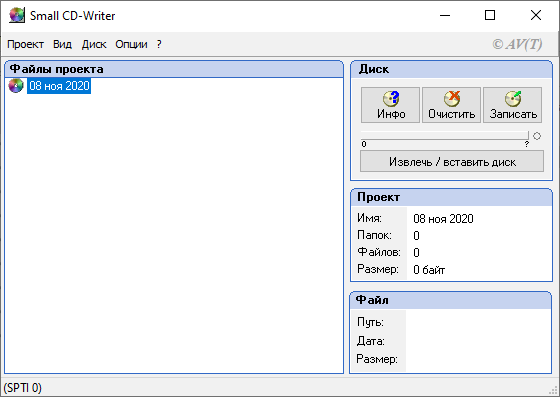Click the Инфо disc information button
560x397 pixels.
390,105
